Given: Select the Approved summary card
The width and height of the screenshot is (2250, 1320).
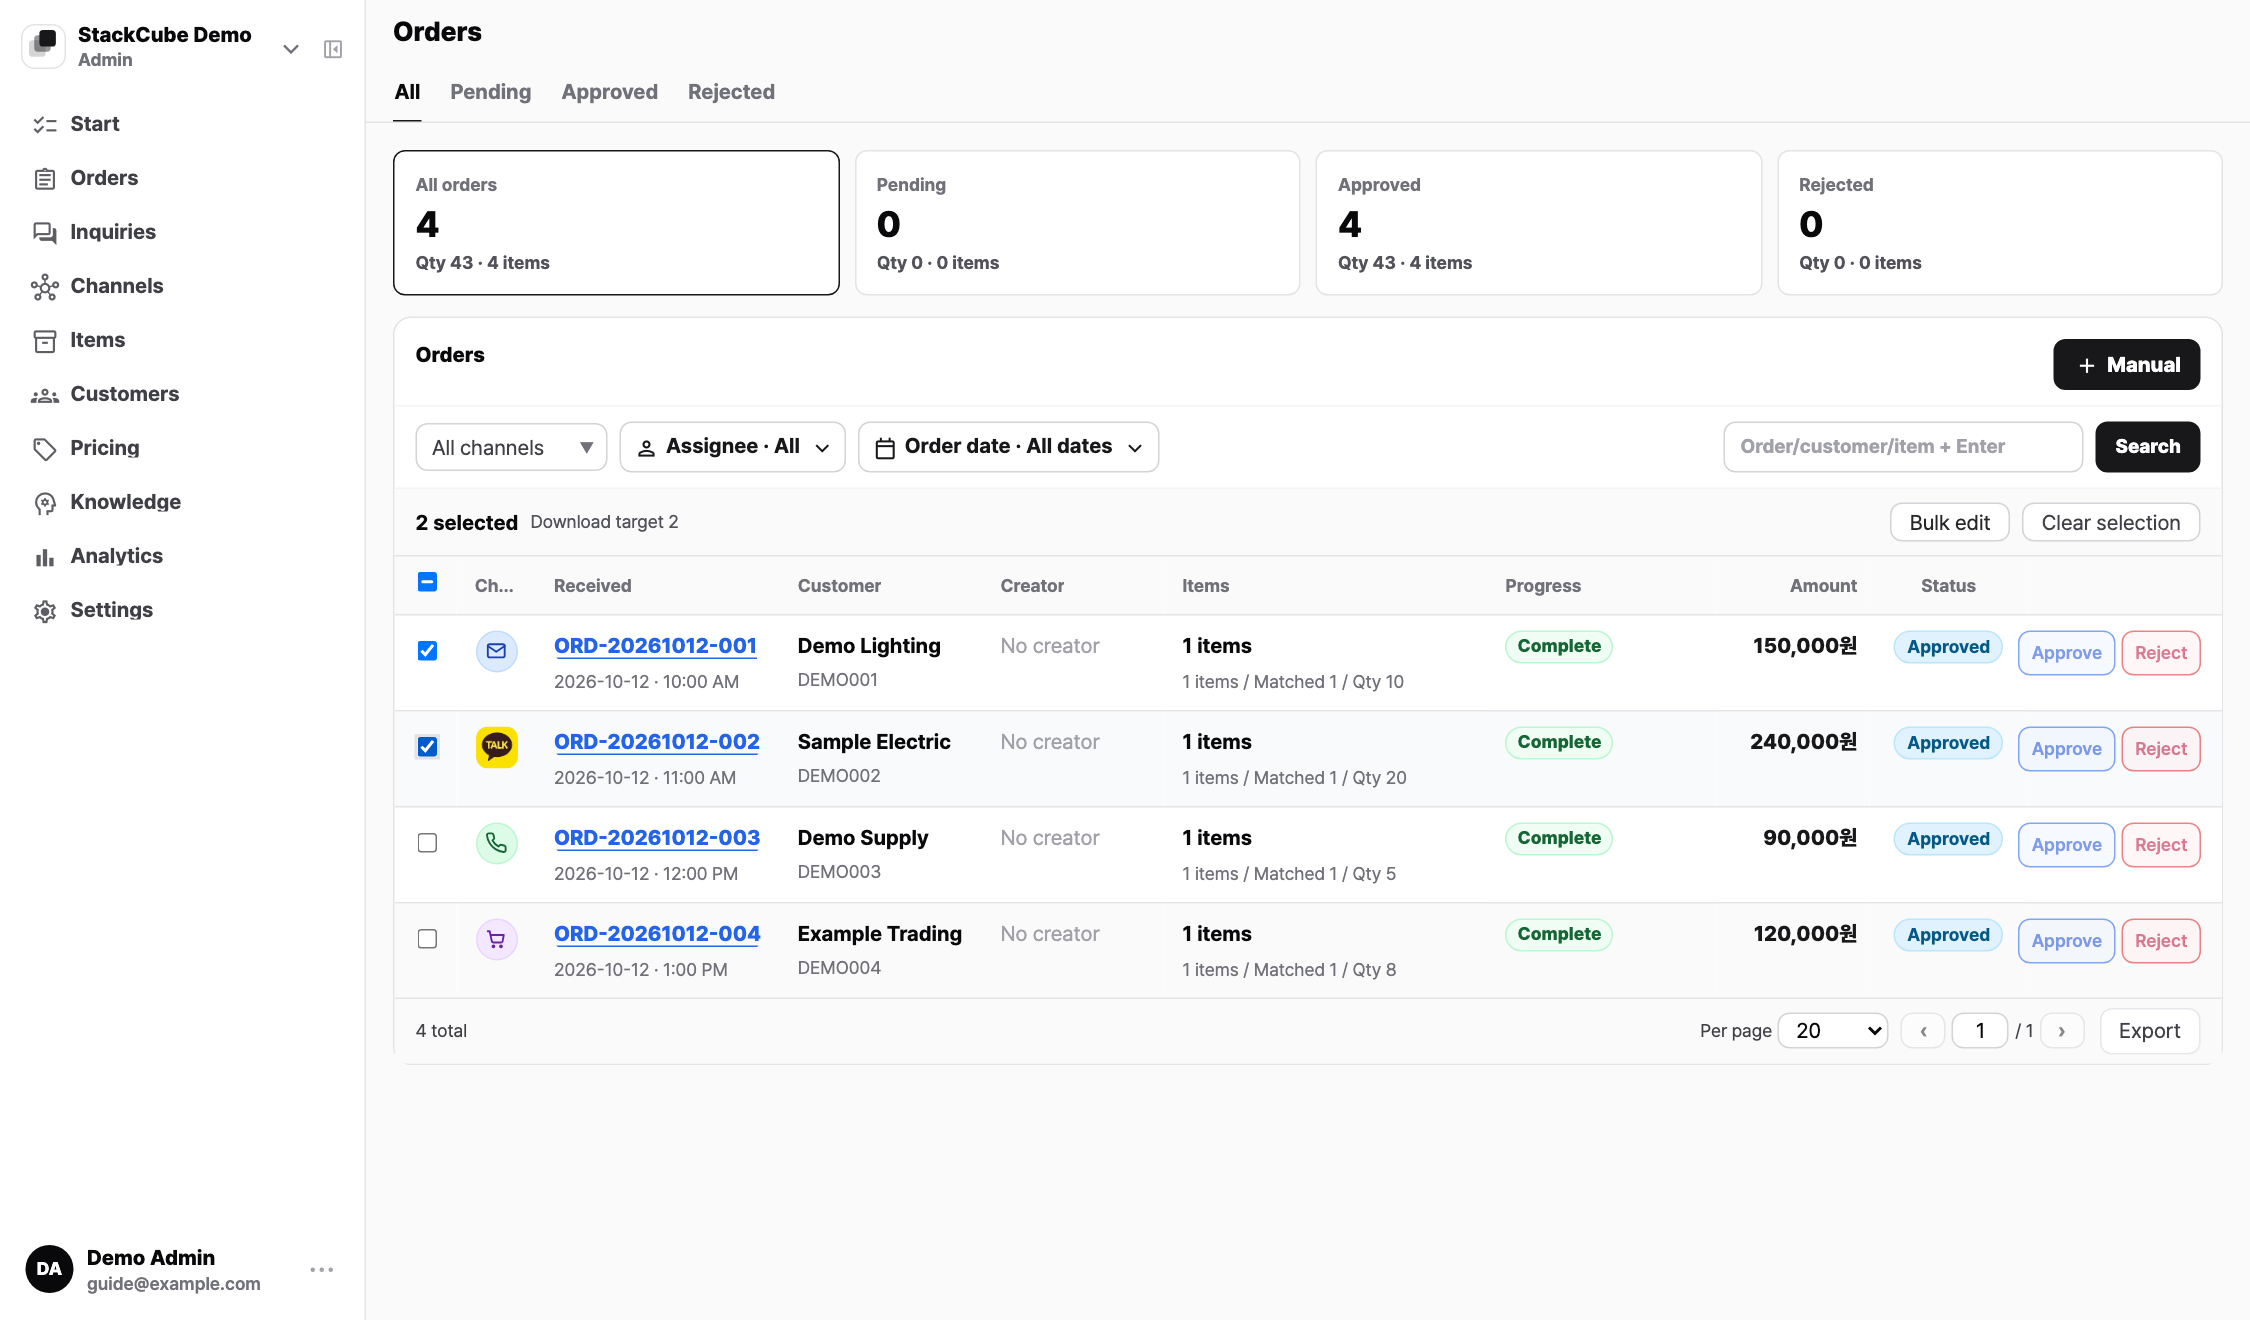Looking at the screenshot, I should (x=1538, y=223).
